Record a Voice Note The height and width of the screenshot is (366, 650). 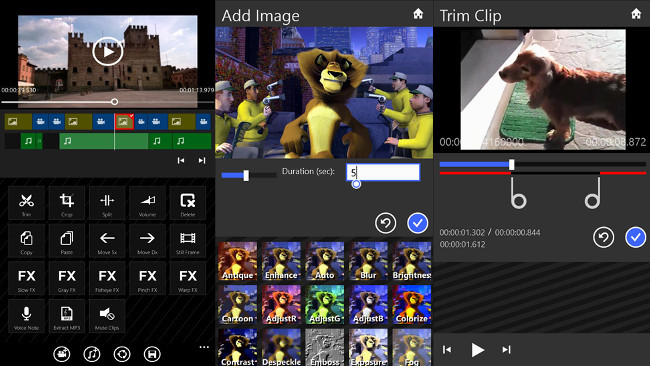26,316
